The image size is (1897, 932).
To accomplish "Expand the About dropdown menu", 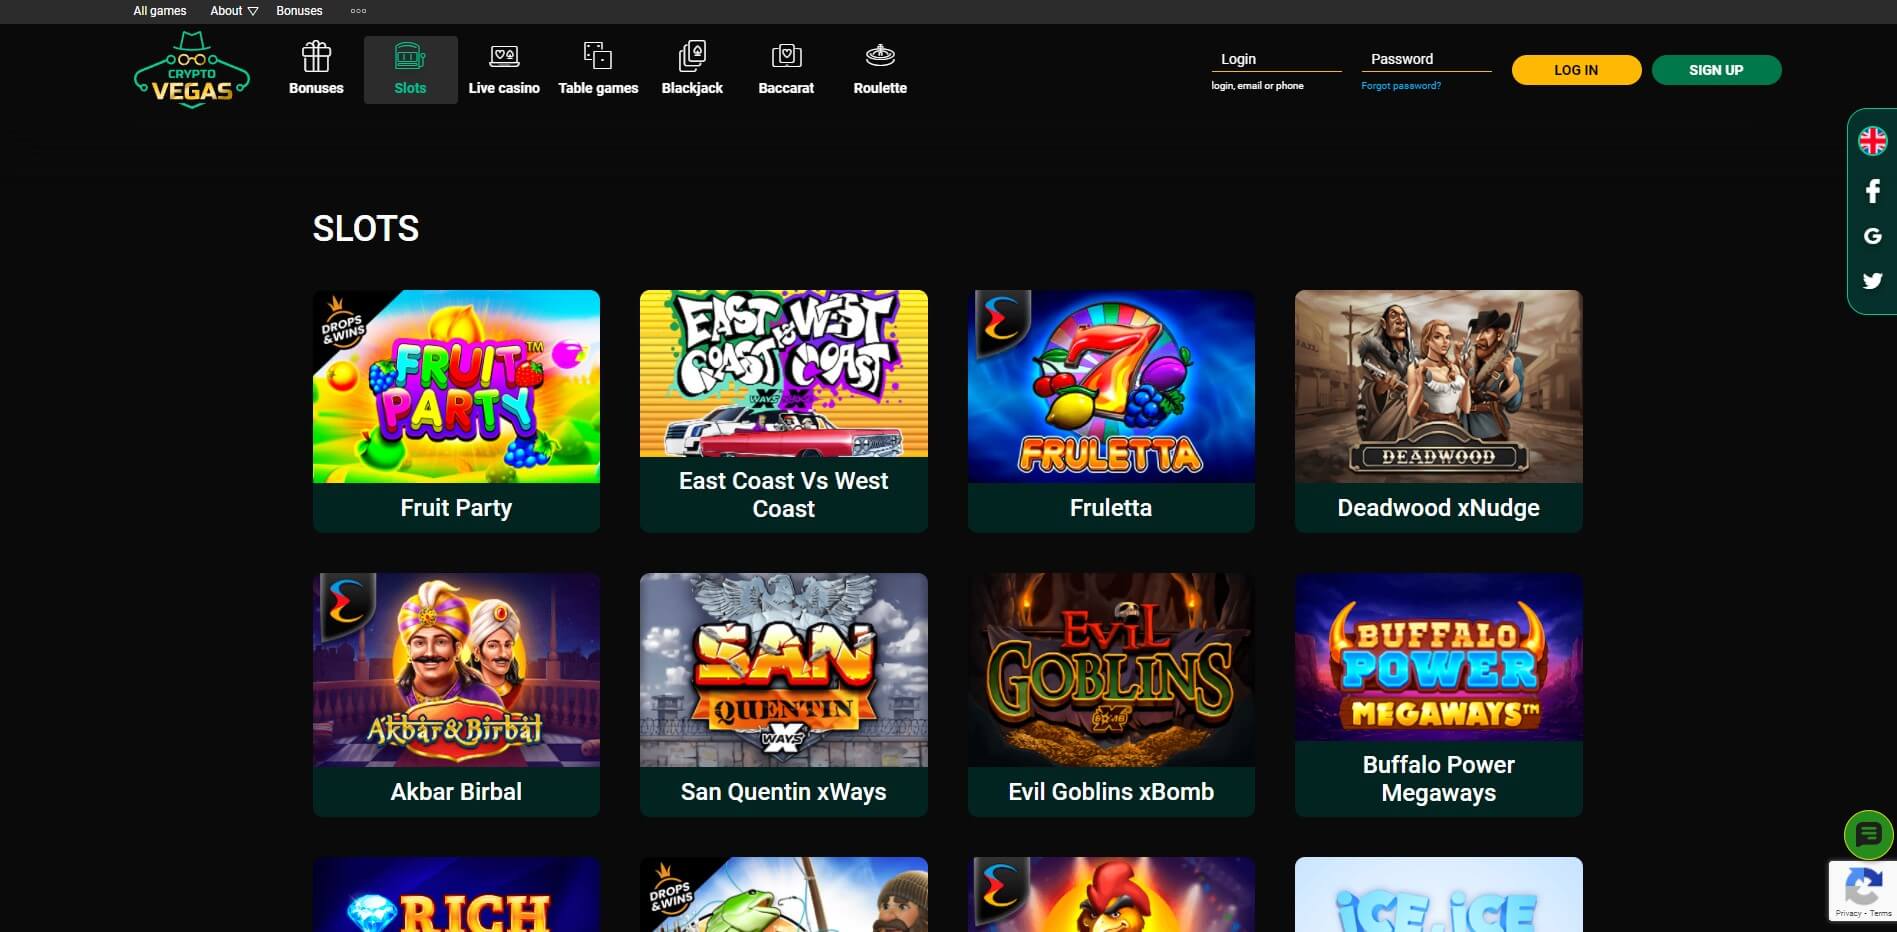I will pos(234,11).
